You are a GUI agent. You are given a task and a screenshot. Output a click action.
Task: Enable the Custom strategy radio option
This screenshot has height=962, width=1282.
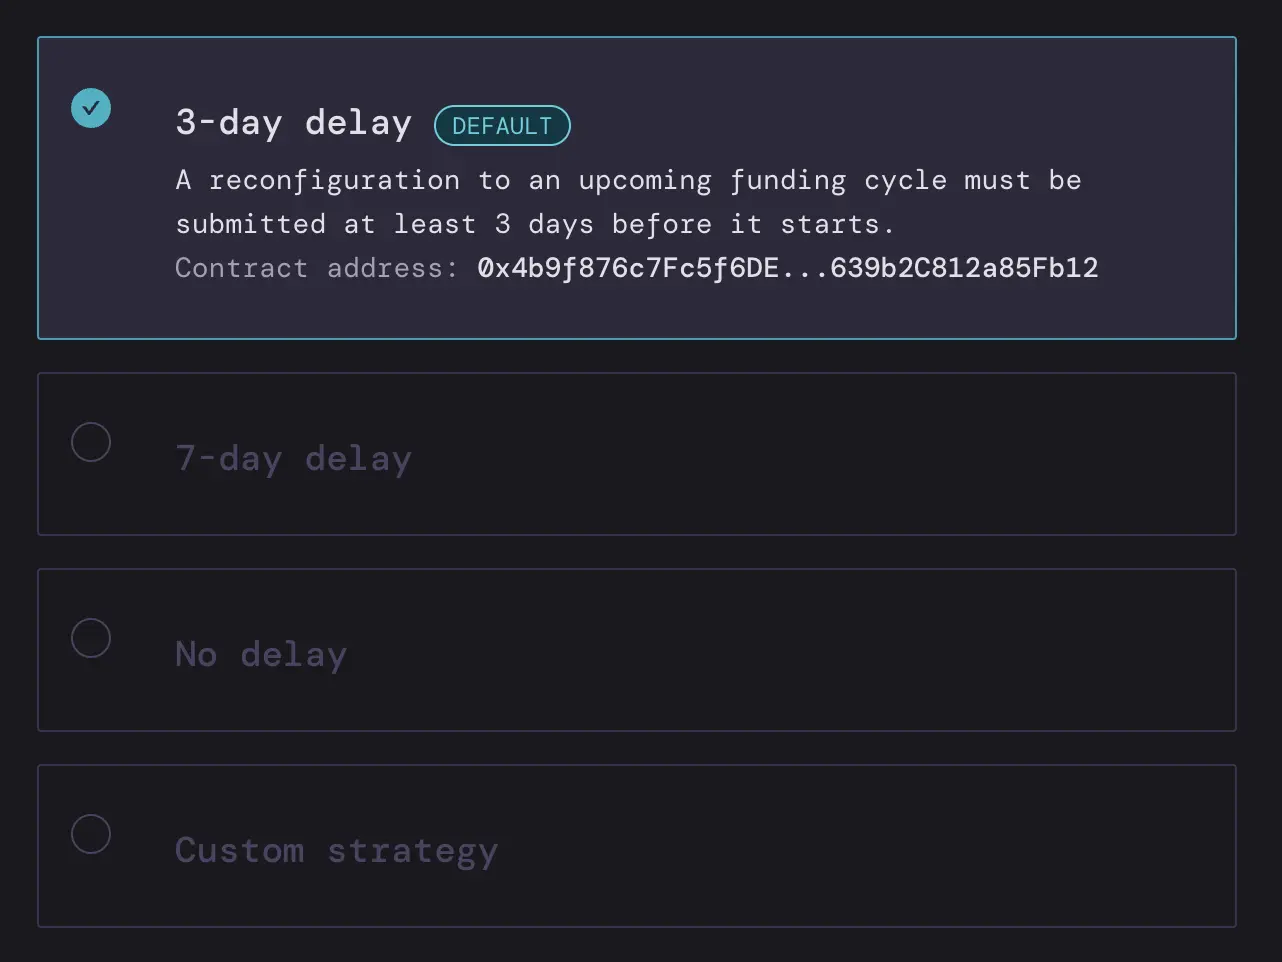click(91, 834)
